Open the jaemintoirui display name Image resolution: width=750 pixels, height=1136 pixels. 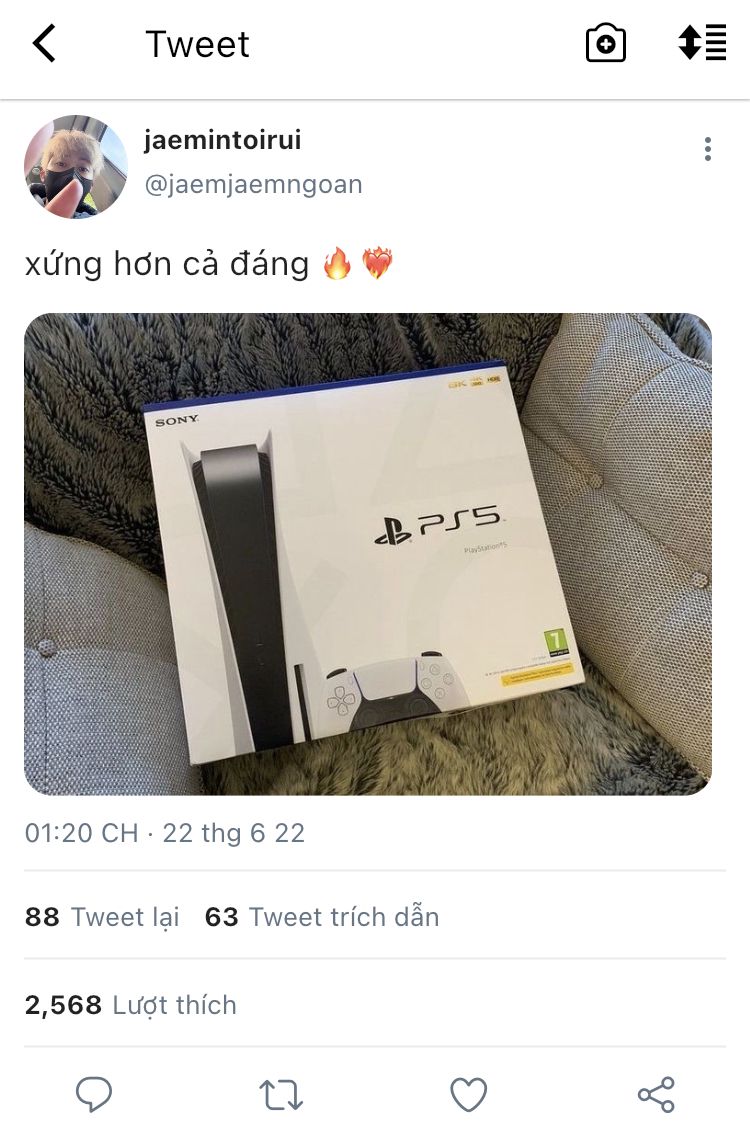point(222,140)
